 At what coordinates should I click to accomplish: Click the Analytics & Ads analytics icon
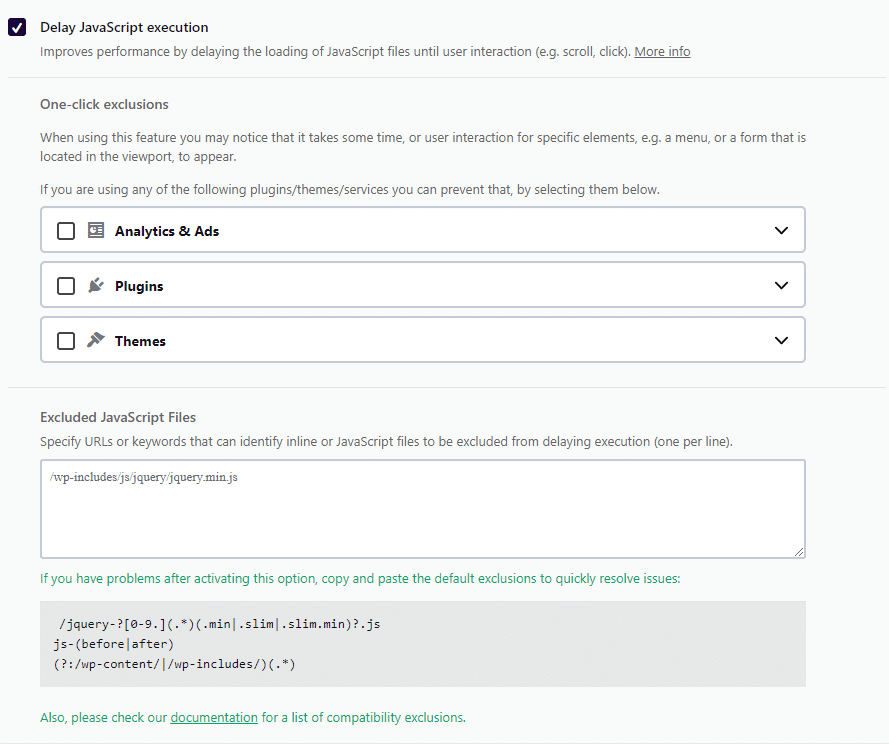pyautogui.click(x=95, y=230)
